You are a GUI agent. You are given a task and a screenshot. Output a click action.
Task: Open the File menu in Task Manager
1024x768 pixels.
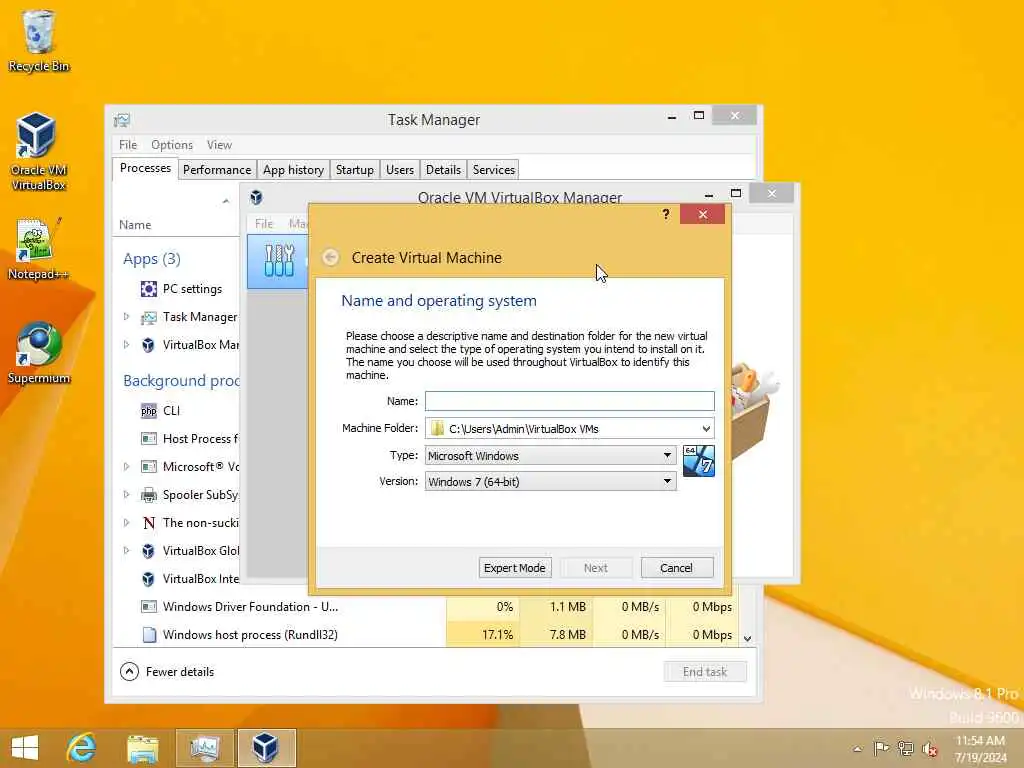coord(128,145)
